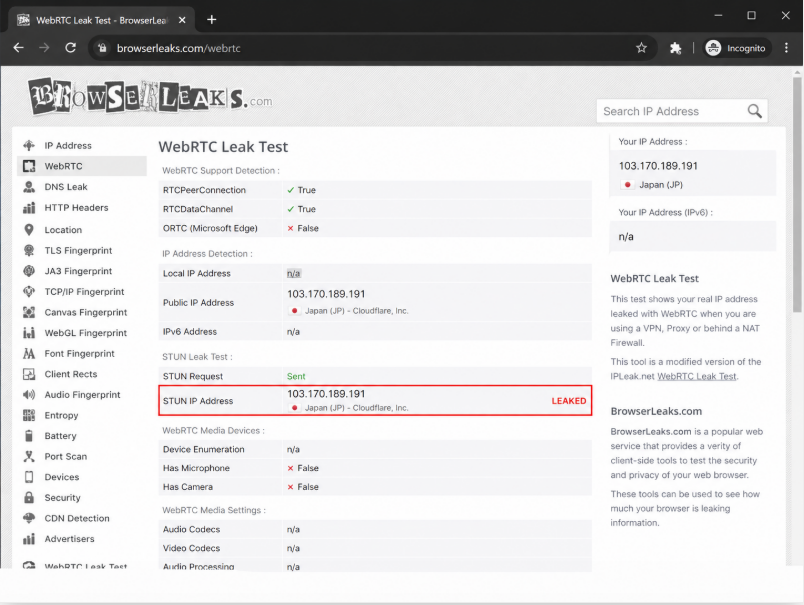
Task: Click the TCP/IP Fingerprint icon
Action: [29, 291]
